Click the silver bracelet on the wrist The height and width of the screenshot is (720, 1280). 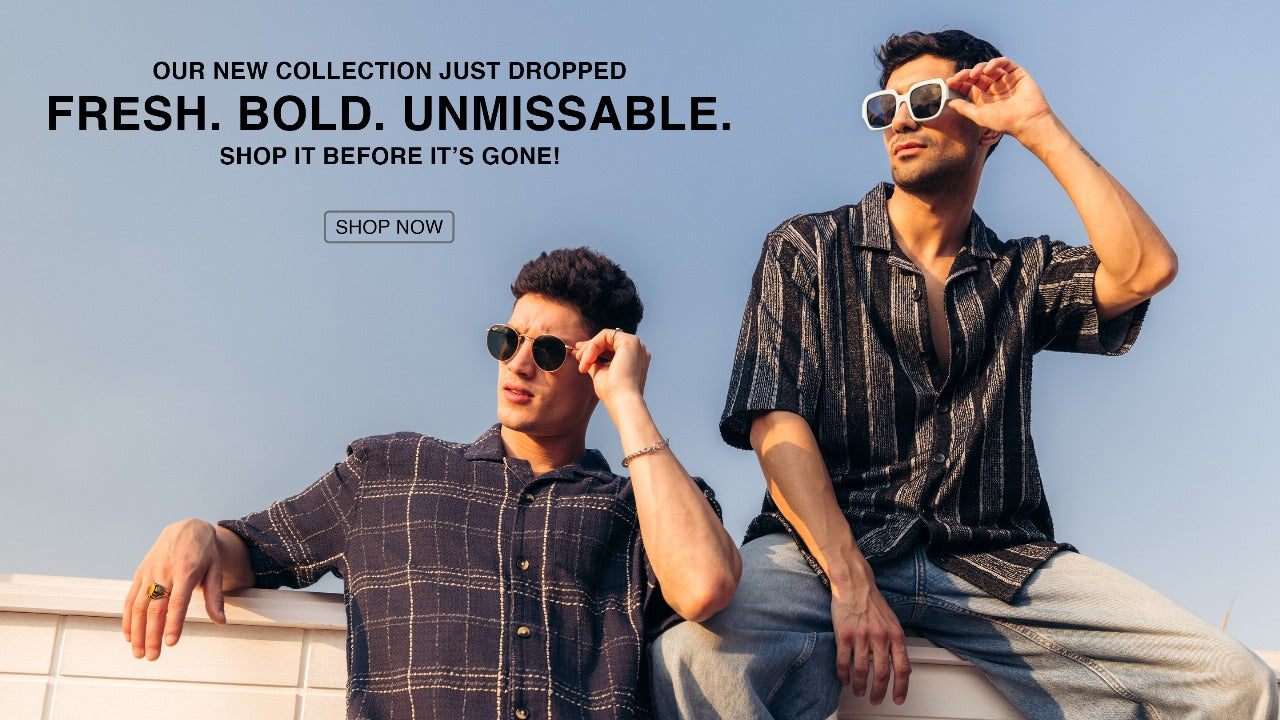pyautogui.click(x=645, y=452)
